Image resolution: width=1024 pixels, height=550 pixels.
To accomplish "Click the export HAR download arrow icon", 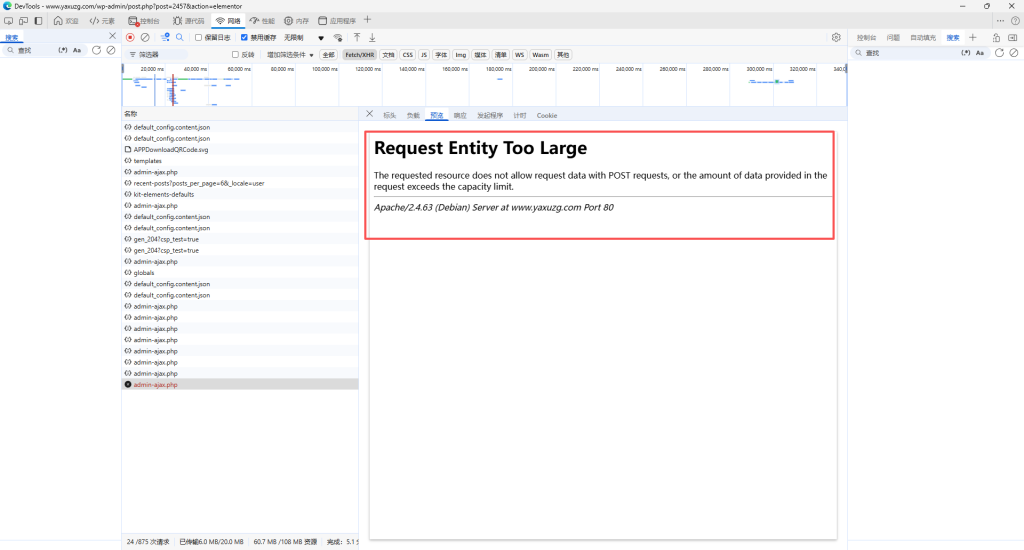I will pos(372,37).
